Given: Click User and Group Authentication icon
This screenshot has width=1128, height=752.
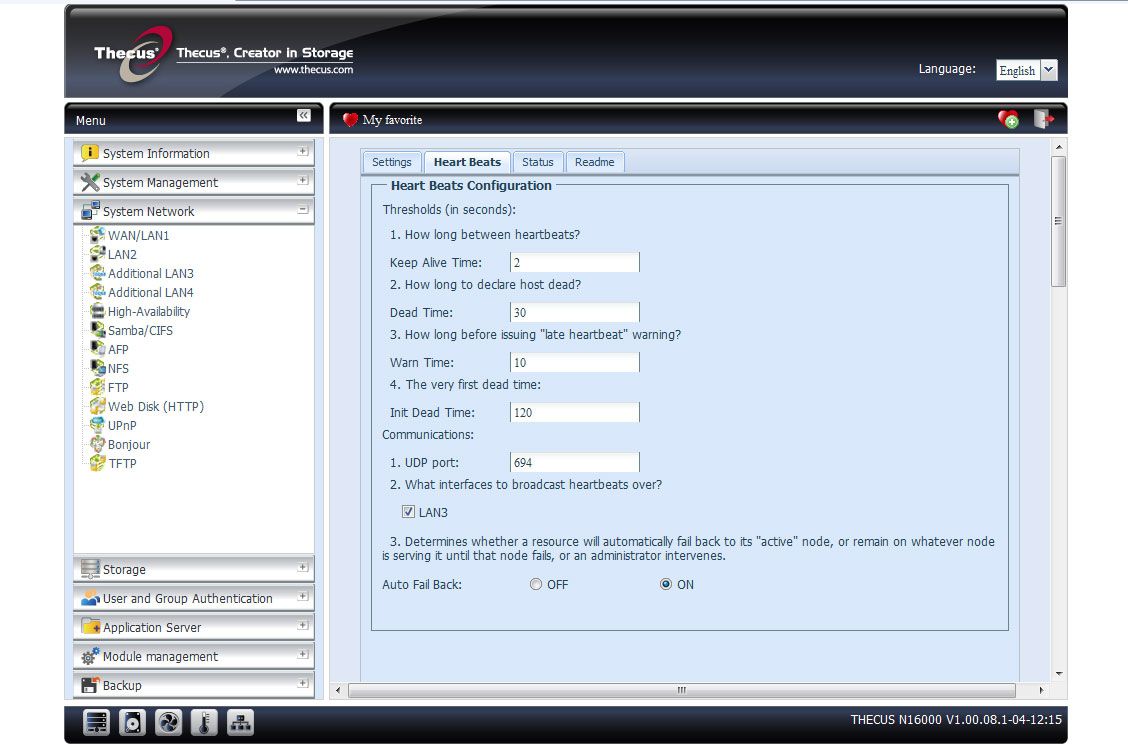Looking at the screenshot, I should (90, 598).
